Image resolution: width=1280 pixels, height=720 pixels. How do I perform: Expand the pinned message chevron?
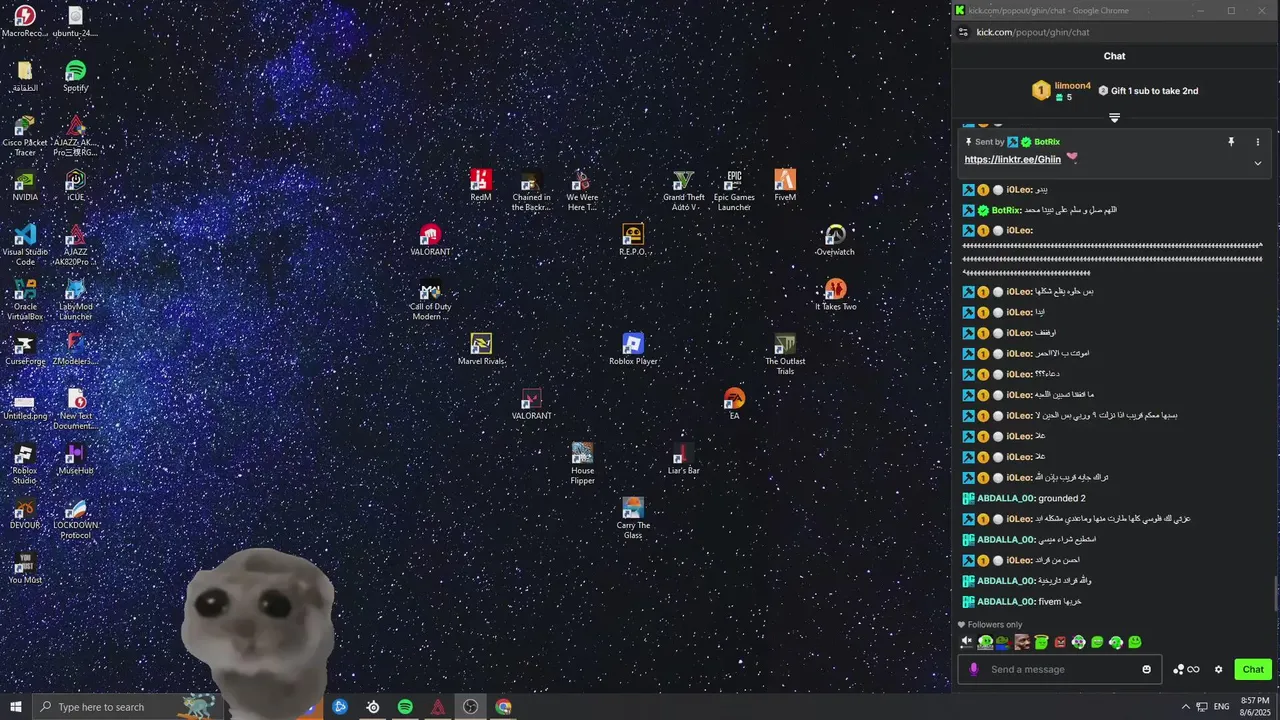click(x=1258, y=163)
